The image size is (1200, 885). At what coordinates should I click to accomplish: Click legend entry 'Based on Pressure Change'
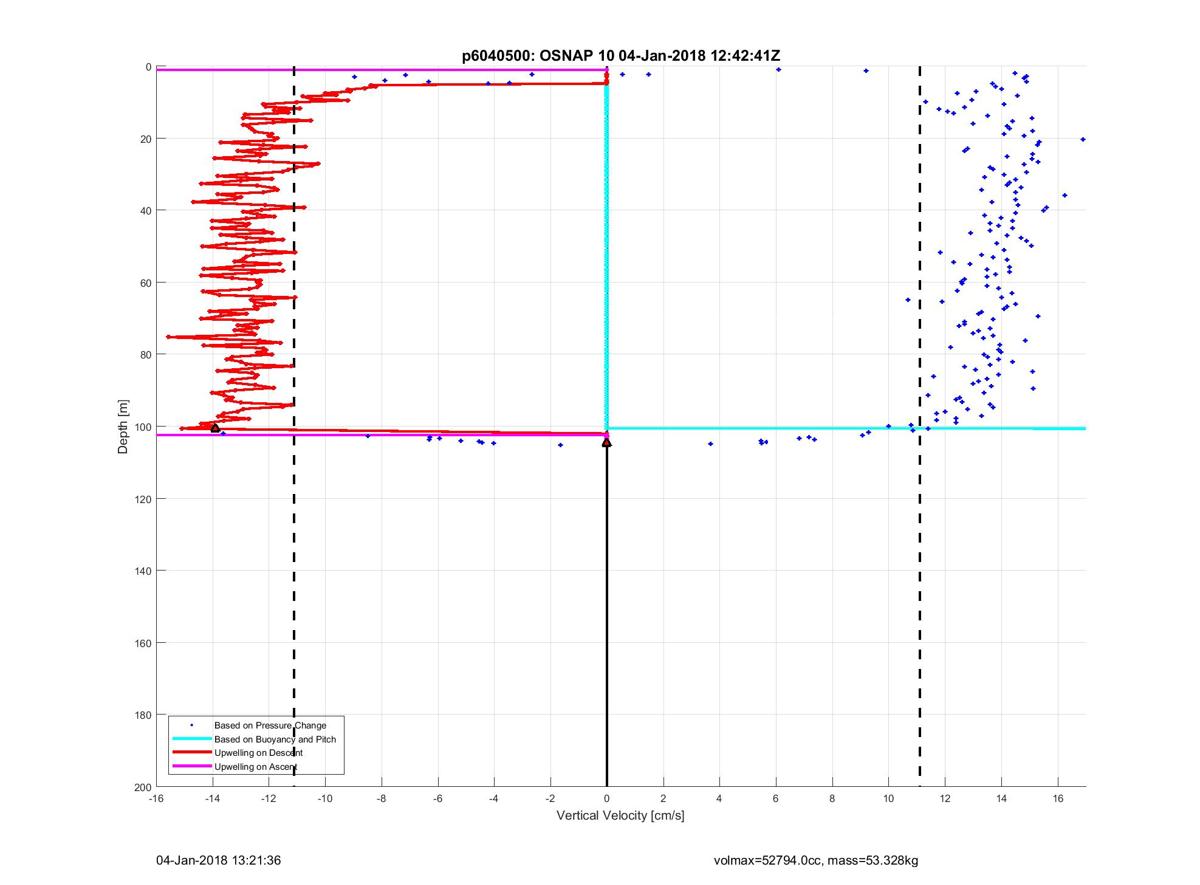coord(270,725)
